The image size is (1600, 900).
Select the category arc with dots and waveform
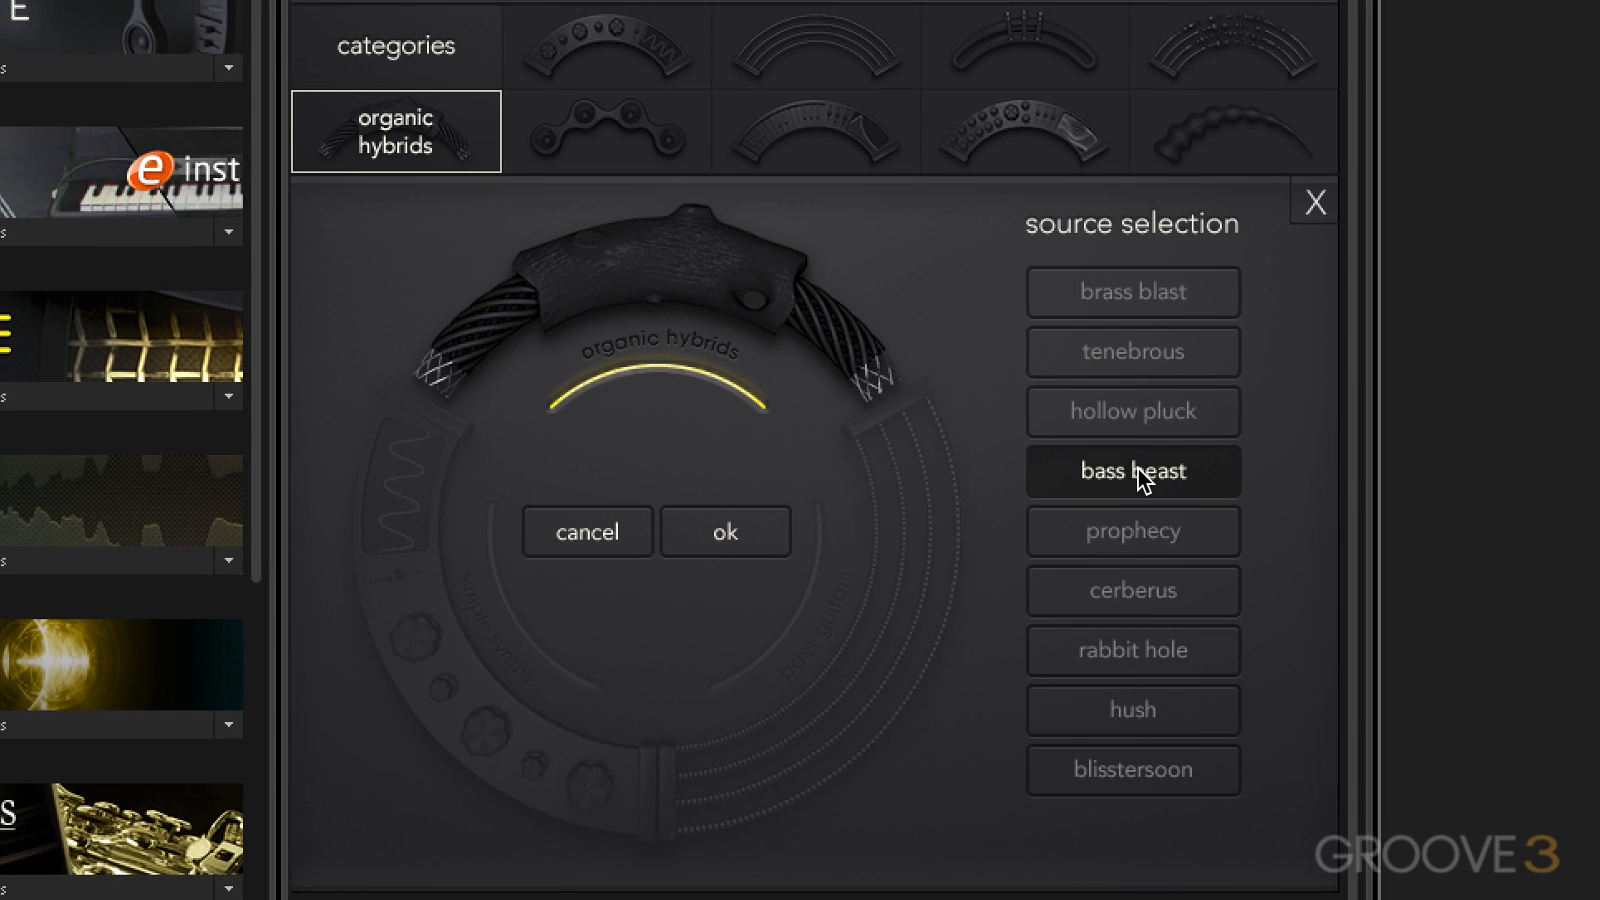coord(606,46)
